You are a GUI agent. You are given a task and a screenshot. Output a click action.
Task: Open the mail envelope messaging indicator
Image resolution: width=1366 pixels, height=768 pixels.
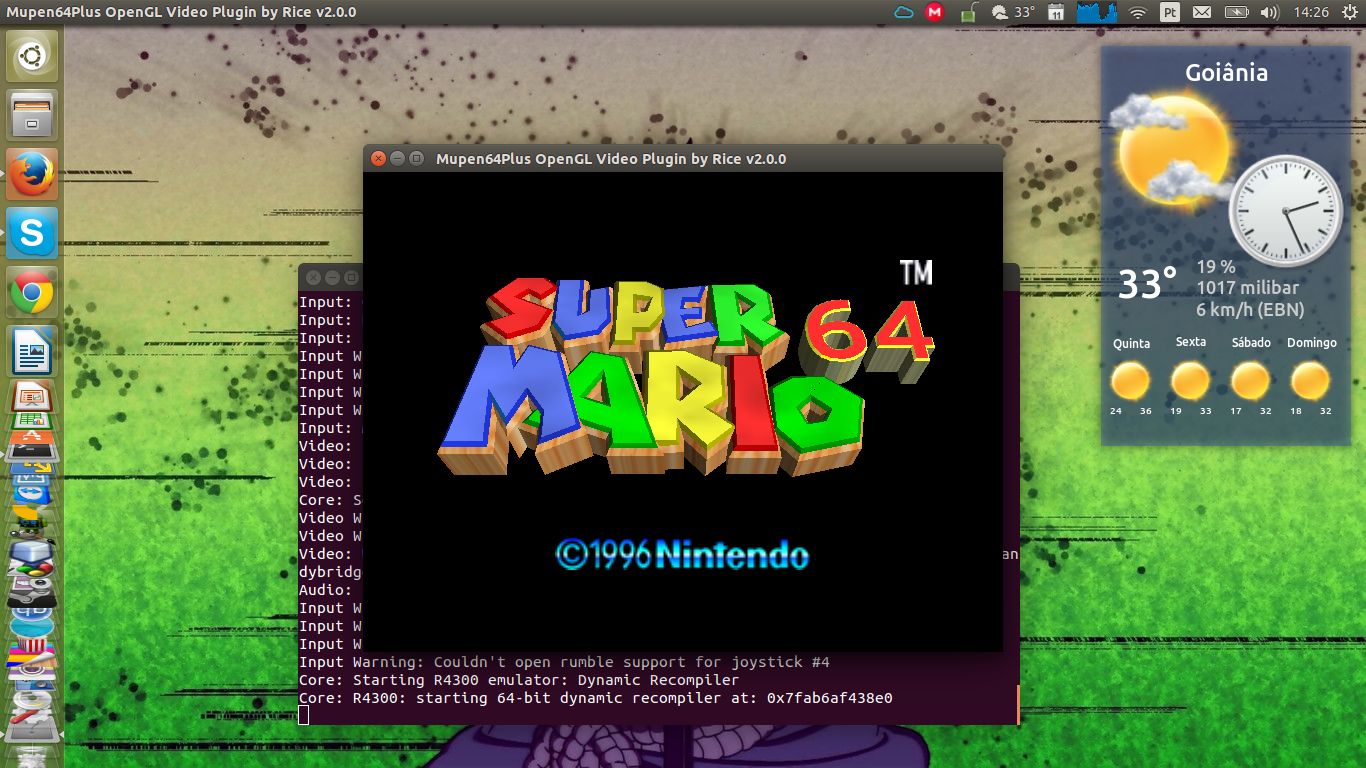pos(1202,12)
